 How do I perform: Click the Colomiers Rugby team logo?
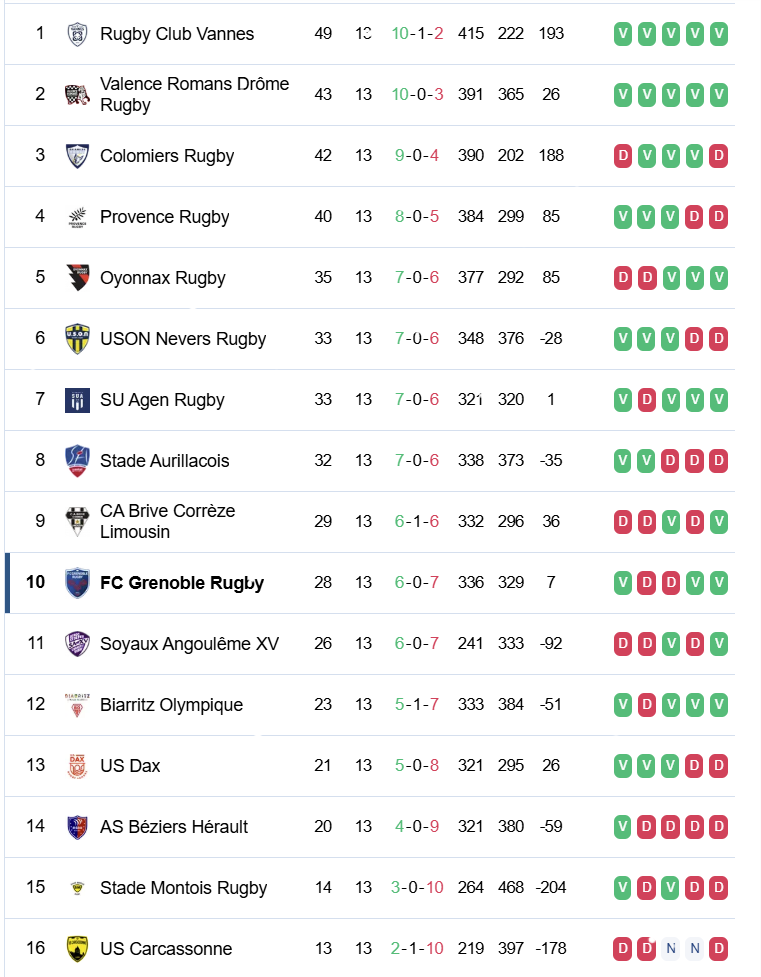tap(77, 156)
